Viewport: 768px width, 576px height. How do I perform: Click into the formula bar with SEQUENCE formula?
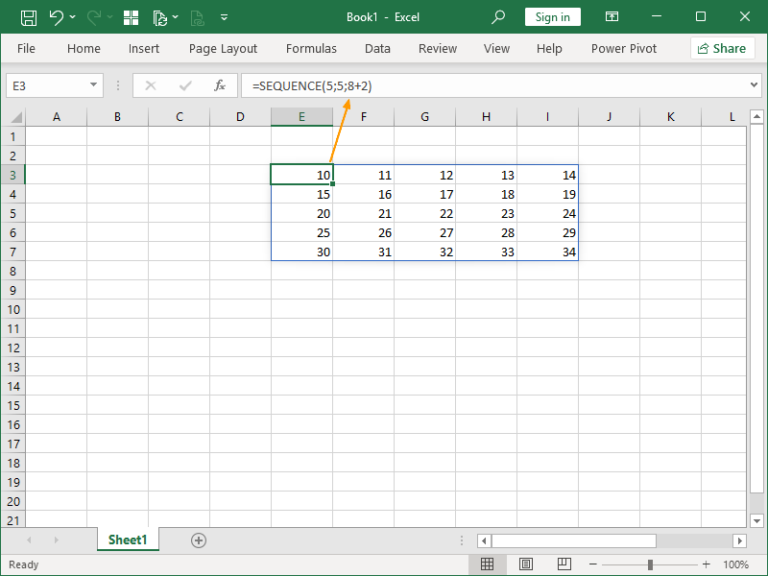pyautogui.click(x=494, y=86)
